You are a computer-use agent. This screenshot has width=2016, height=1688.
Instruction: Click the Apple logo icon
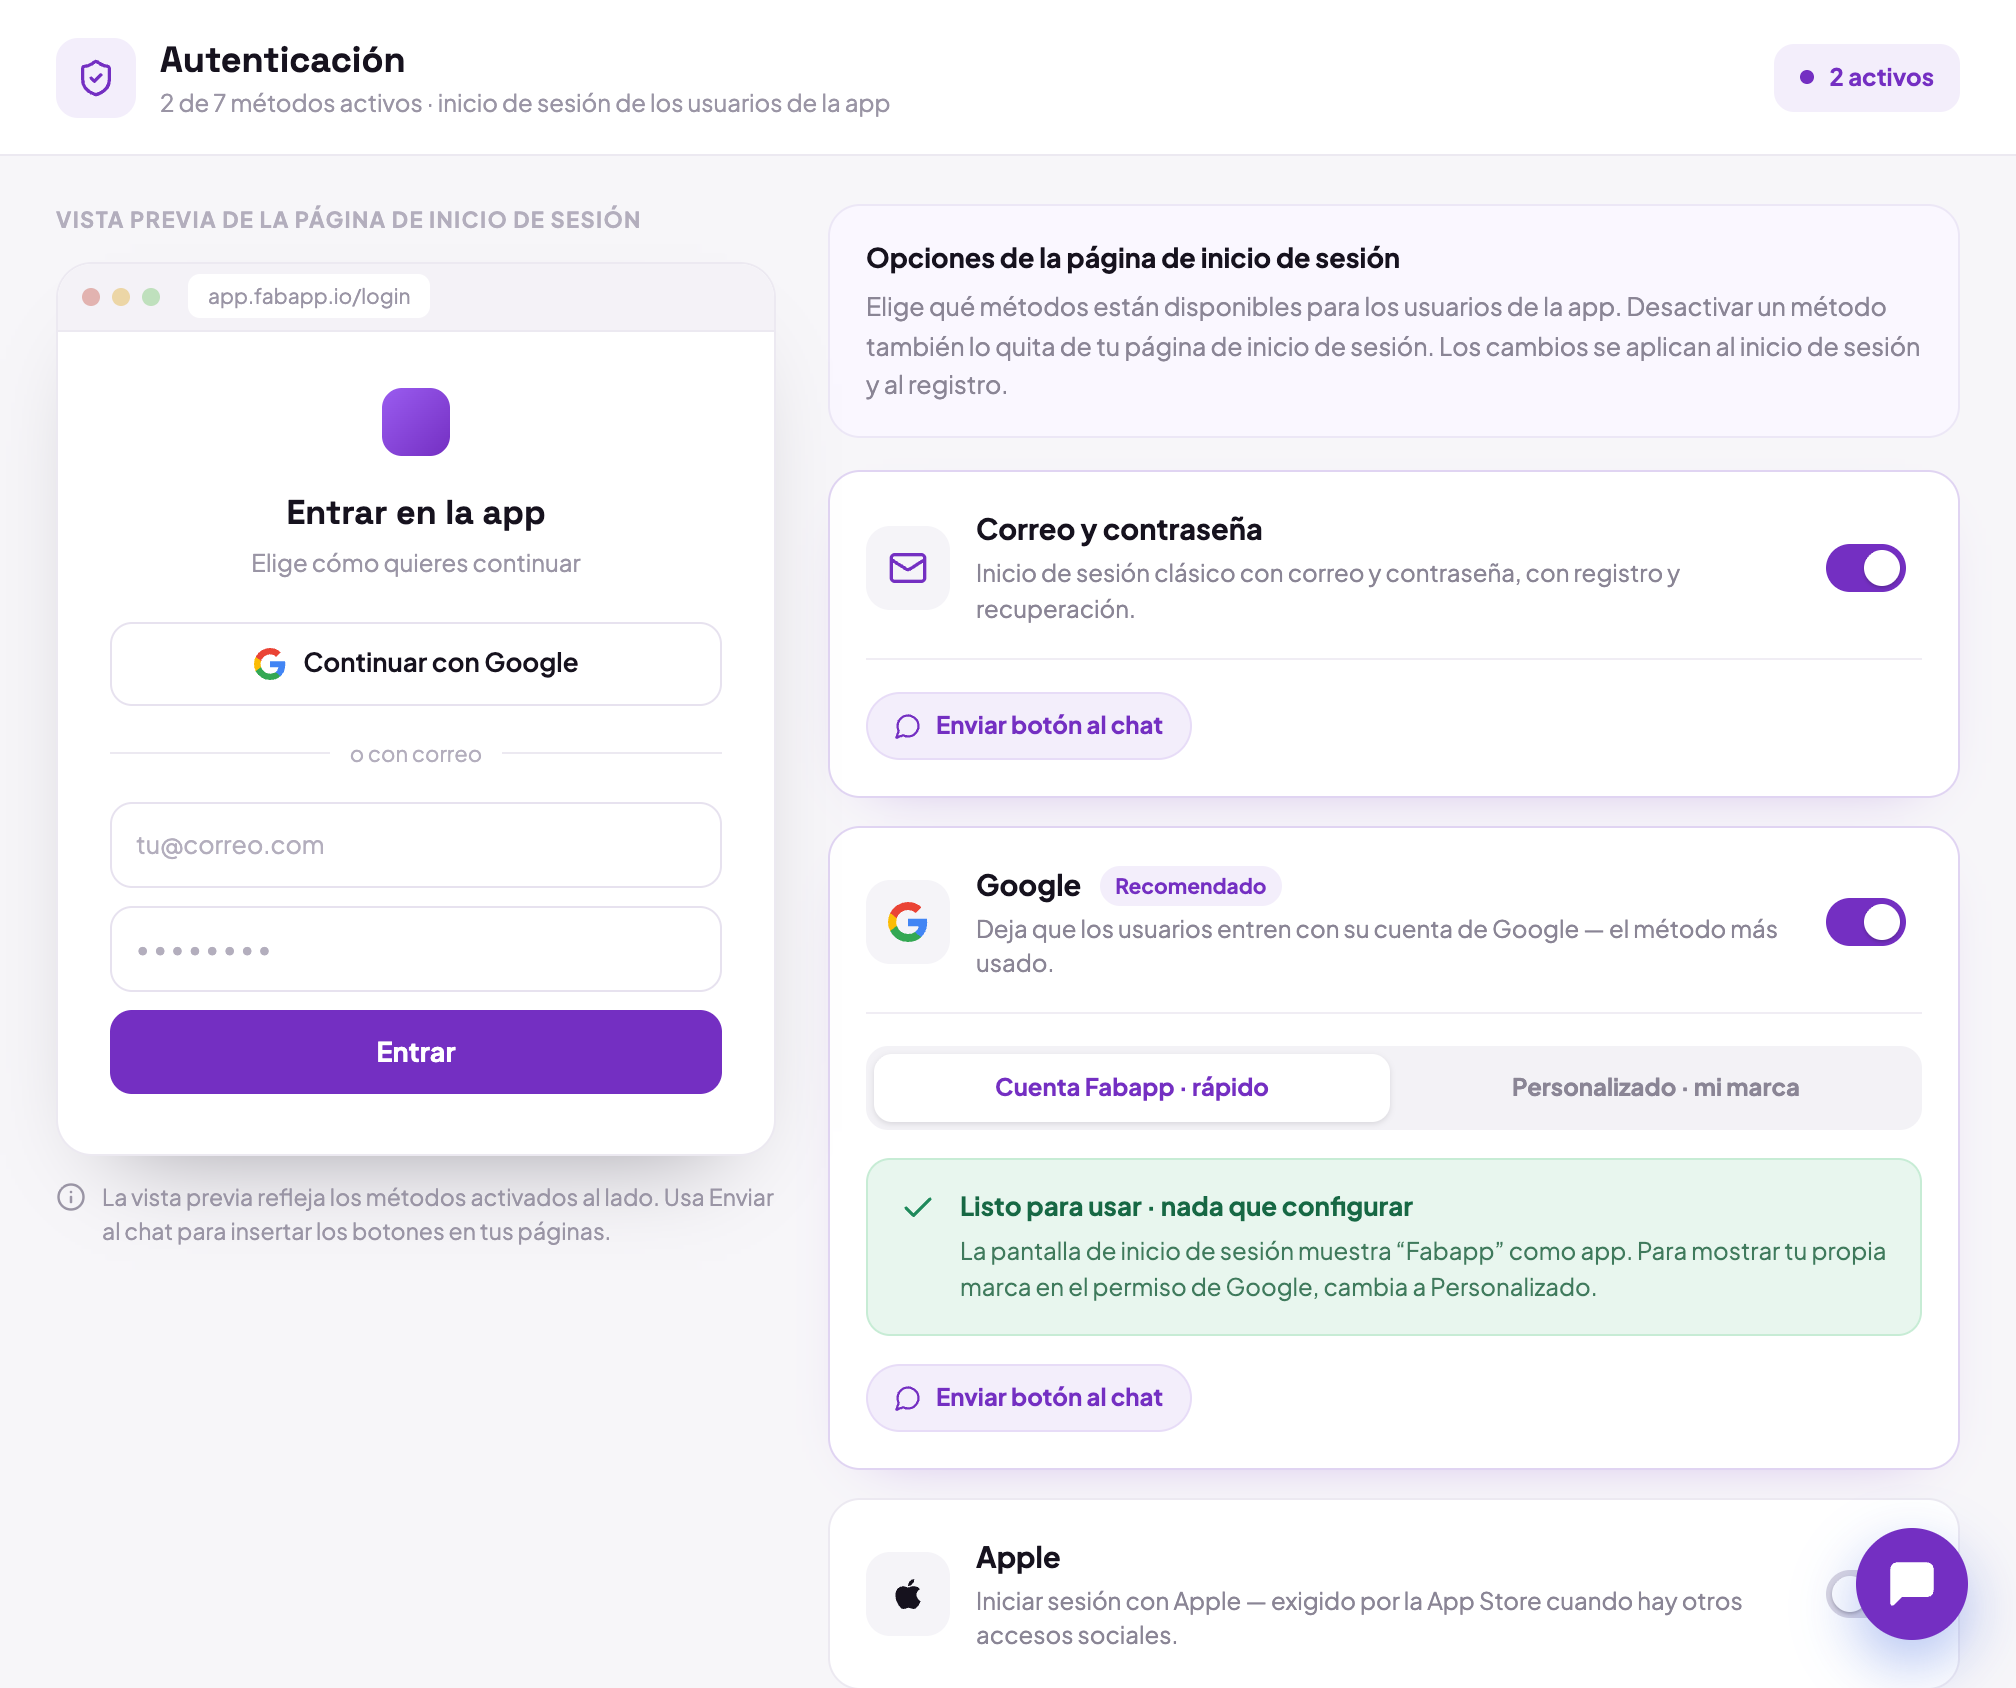click(908, 1594)
